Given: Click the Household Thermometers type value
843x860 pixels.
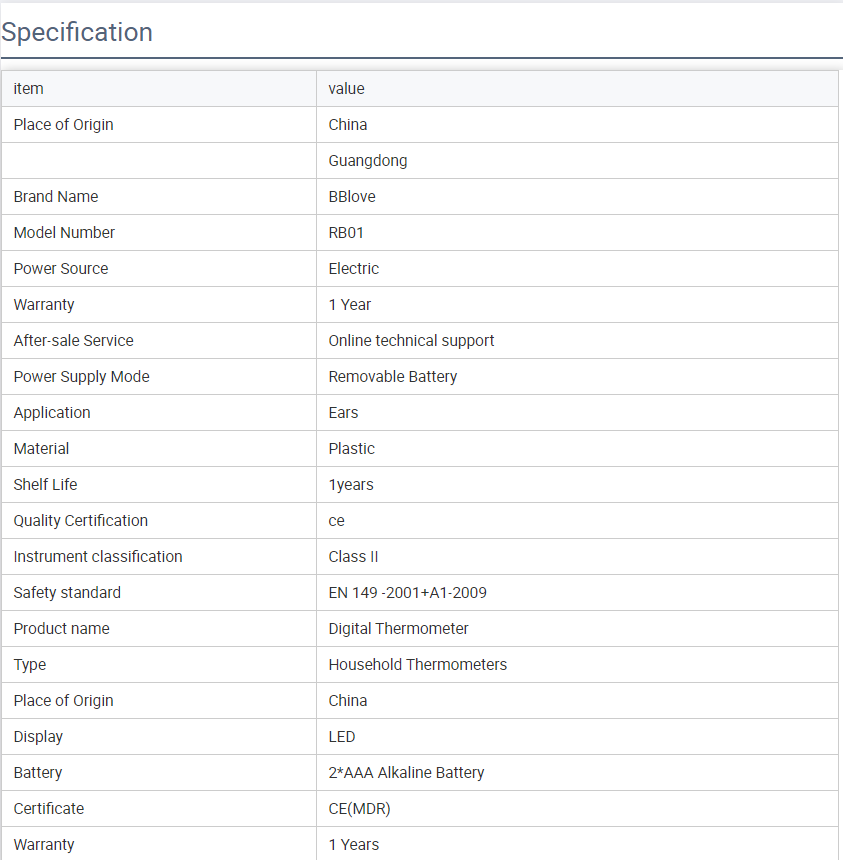Looking at the screenshot, I should tap(417, 665).
